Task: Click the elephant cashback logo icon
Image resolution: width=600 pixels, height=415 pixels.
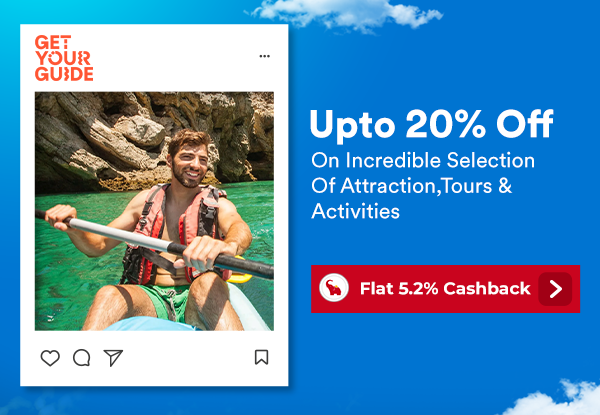Action: [x=334, y=288]
